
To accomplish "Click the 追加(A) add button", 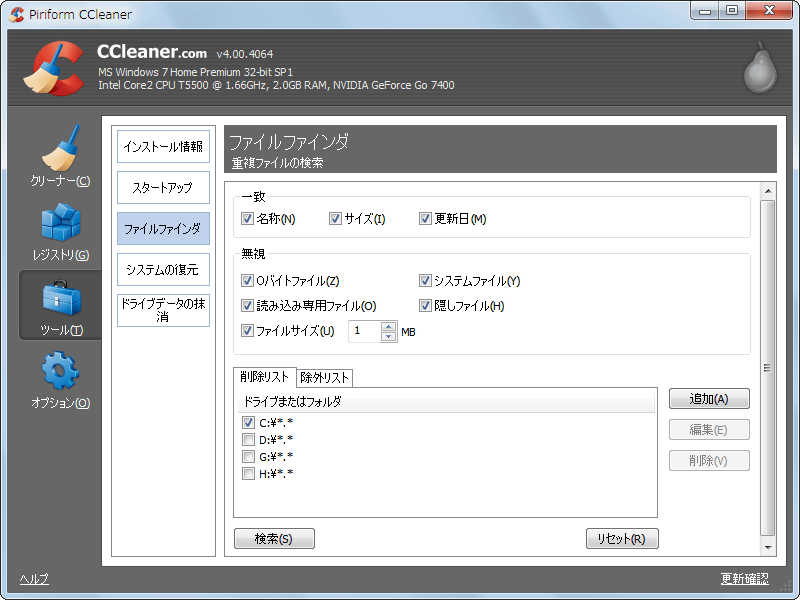I will coord(709,398).
